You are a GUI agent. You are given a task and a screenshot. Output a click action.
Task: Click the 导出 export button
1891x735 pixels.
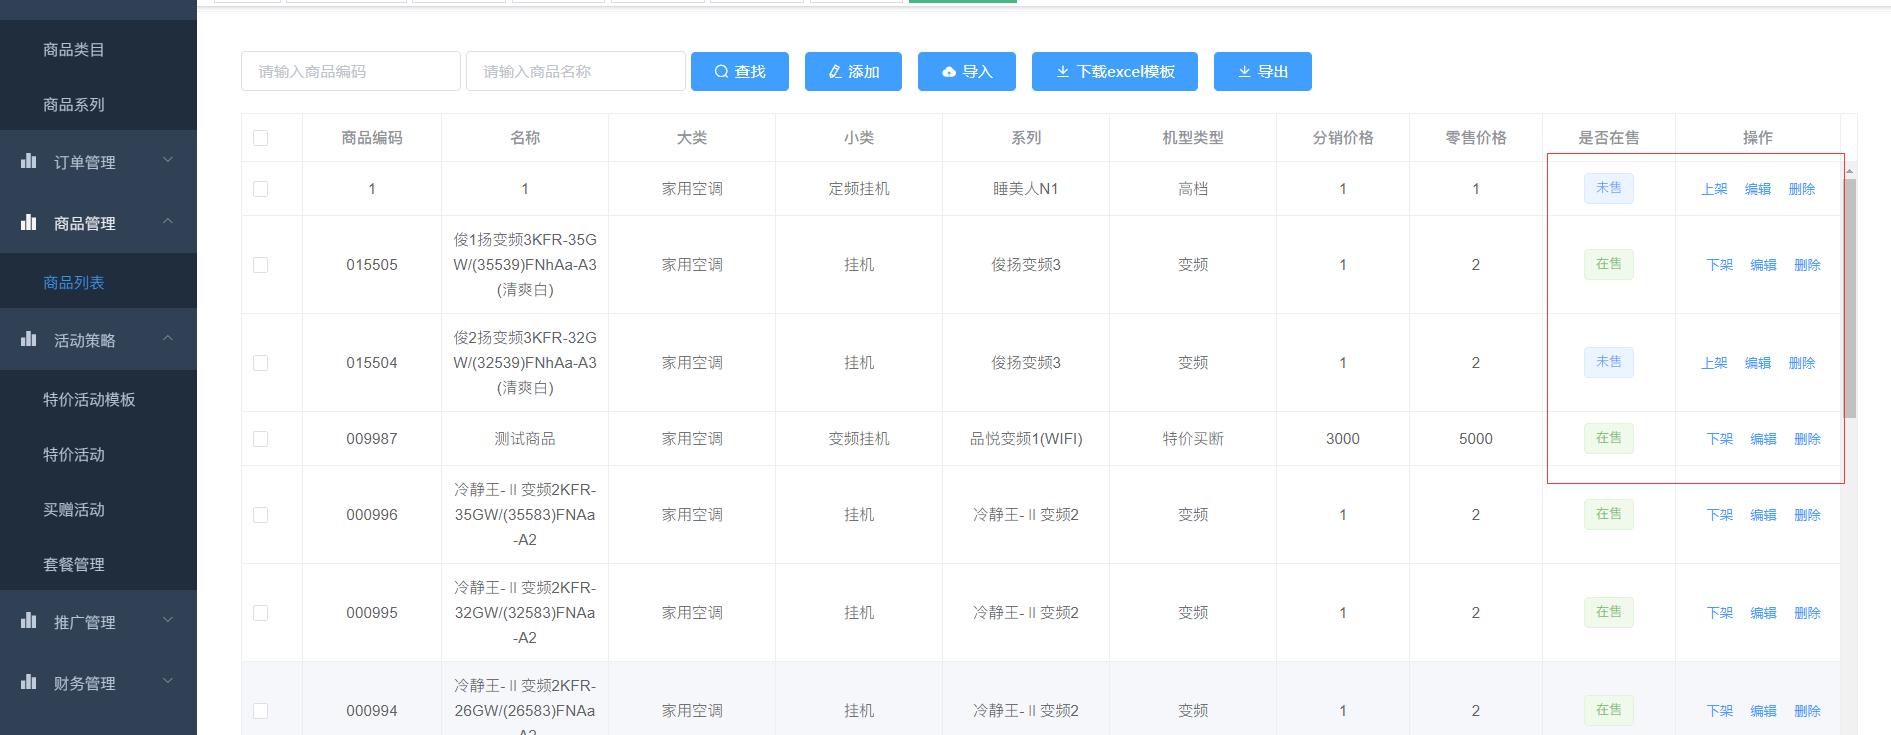tap(1263, 71)
